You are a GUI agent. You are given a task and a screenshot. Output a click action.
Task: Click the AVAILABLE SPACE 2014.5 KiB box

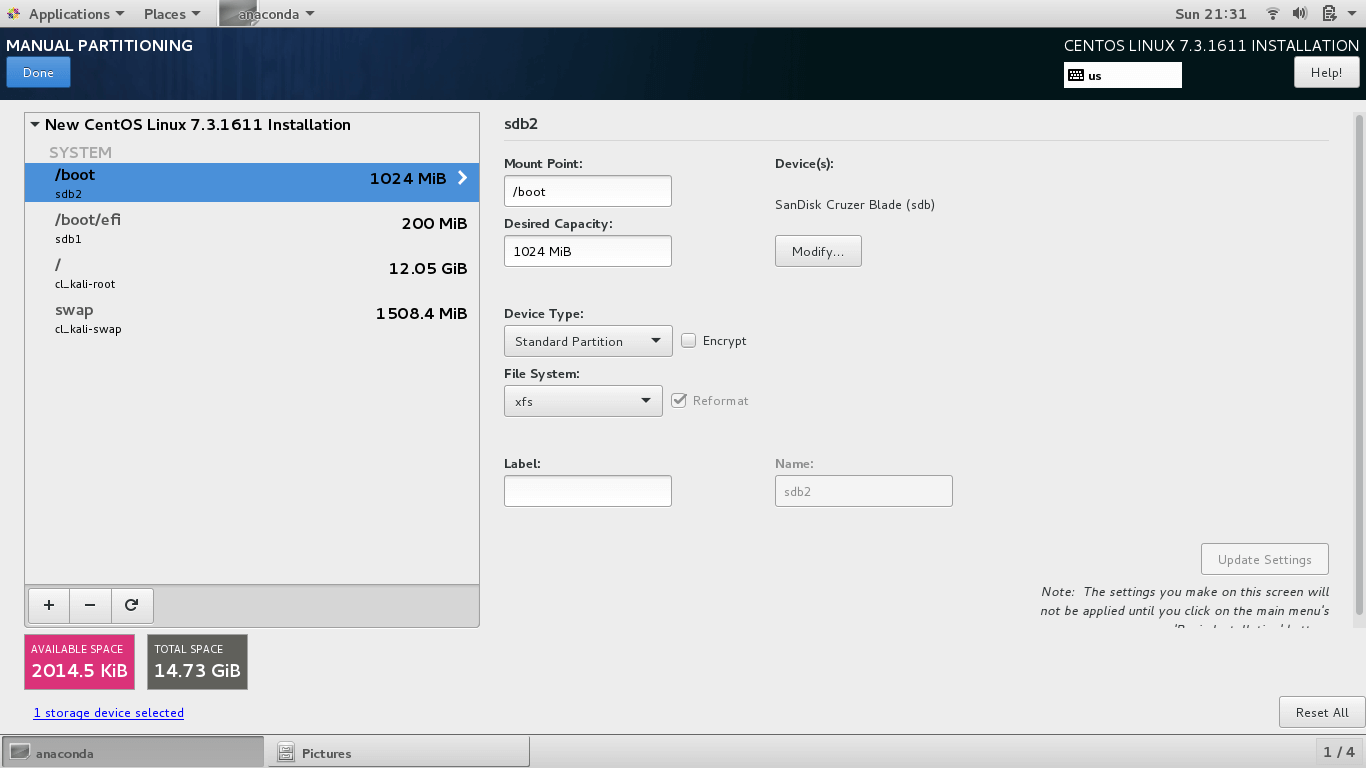79,662
